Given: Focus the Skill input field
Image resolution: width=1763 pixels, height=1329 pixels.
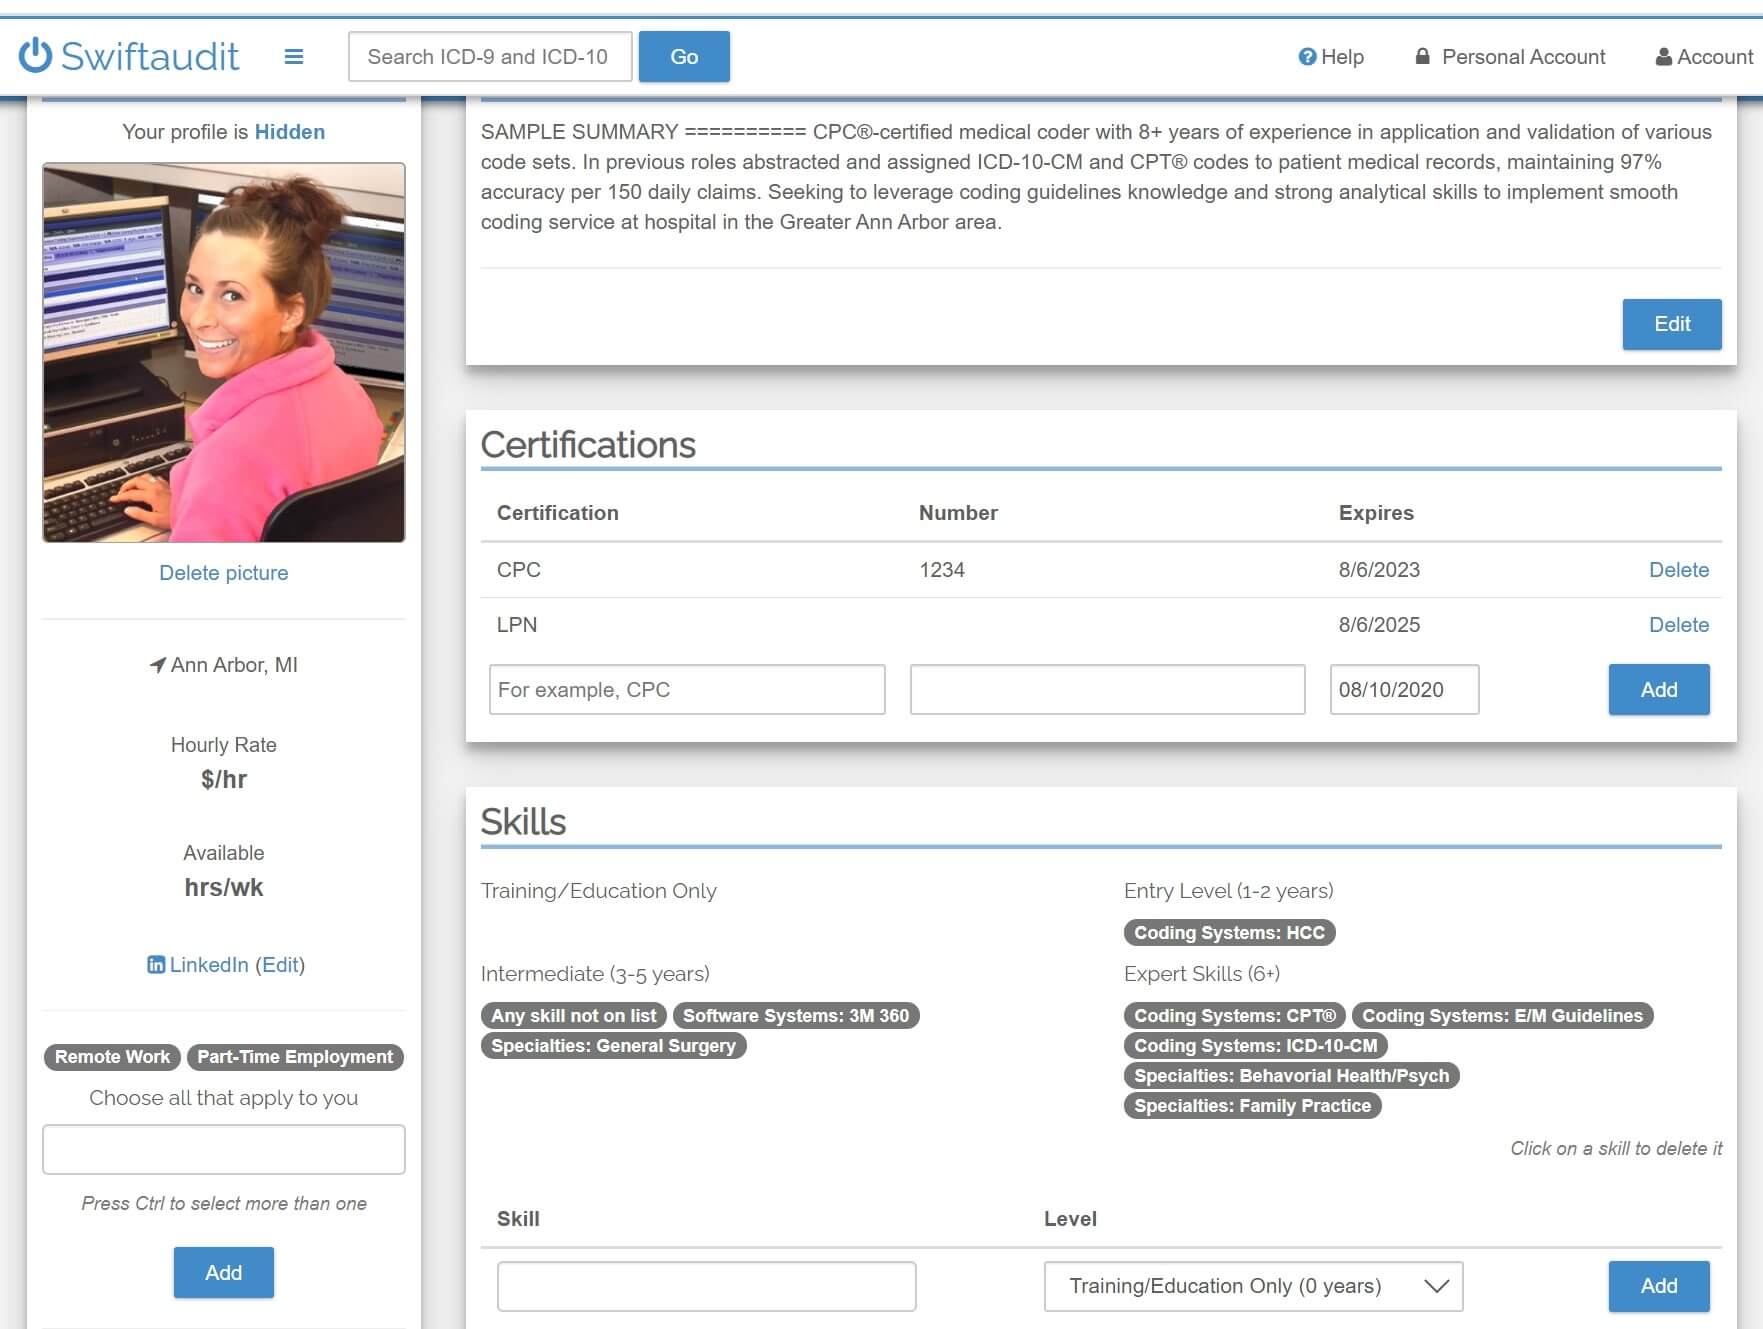Looking at the screenshot, I should pos(707,1286).
